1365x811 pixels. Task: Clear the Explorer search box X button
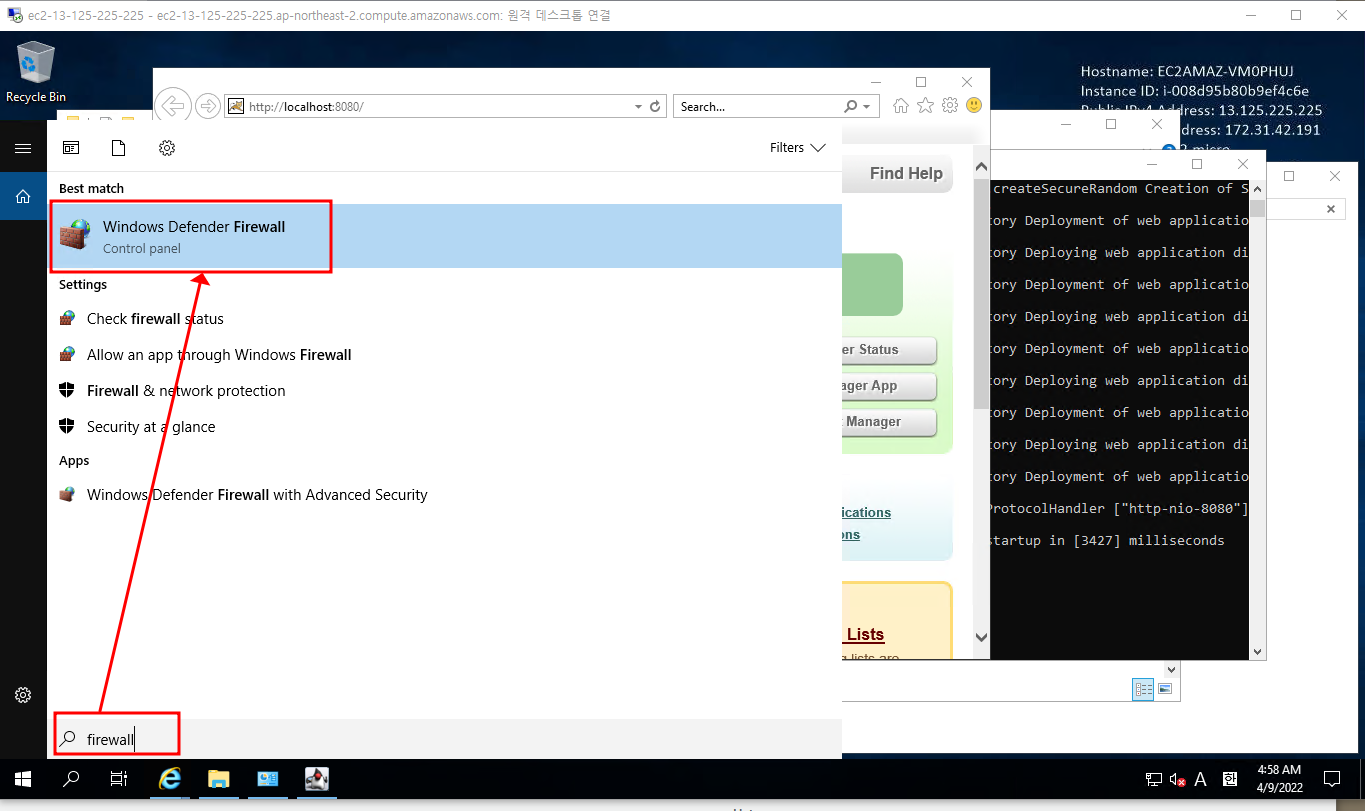click(x=1330, y=209)
